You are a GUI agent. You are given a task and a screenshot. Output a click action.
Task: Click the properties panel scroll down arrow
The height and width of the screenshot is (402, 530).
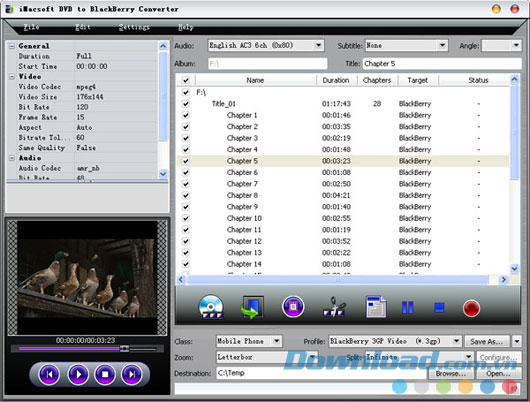pos(163,174)
